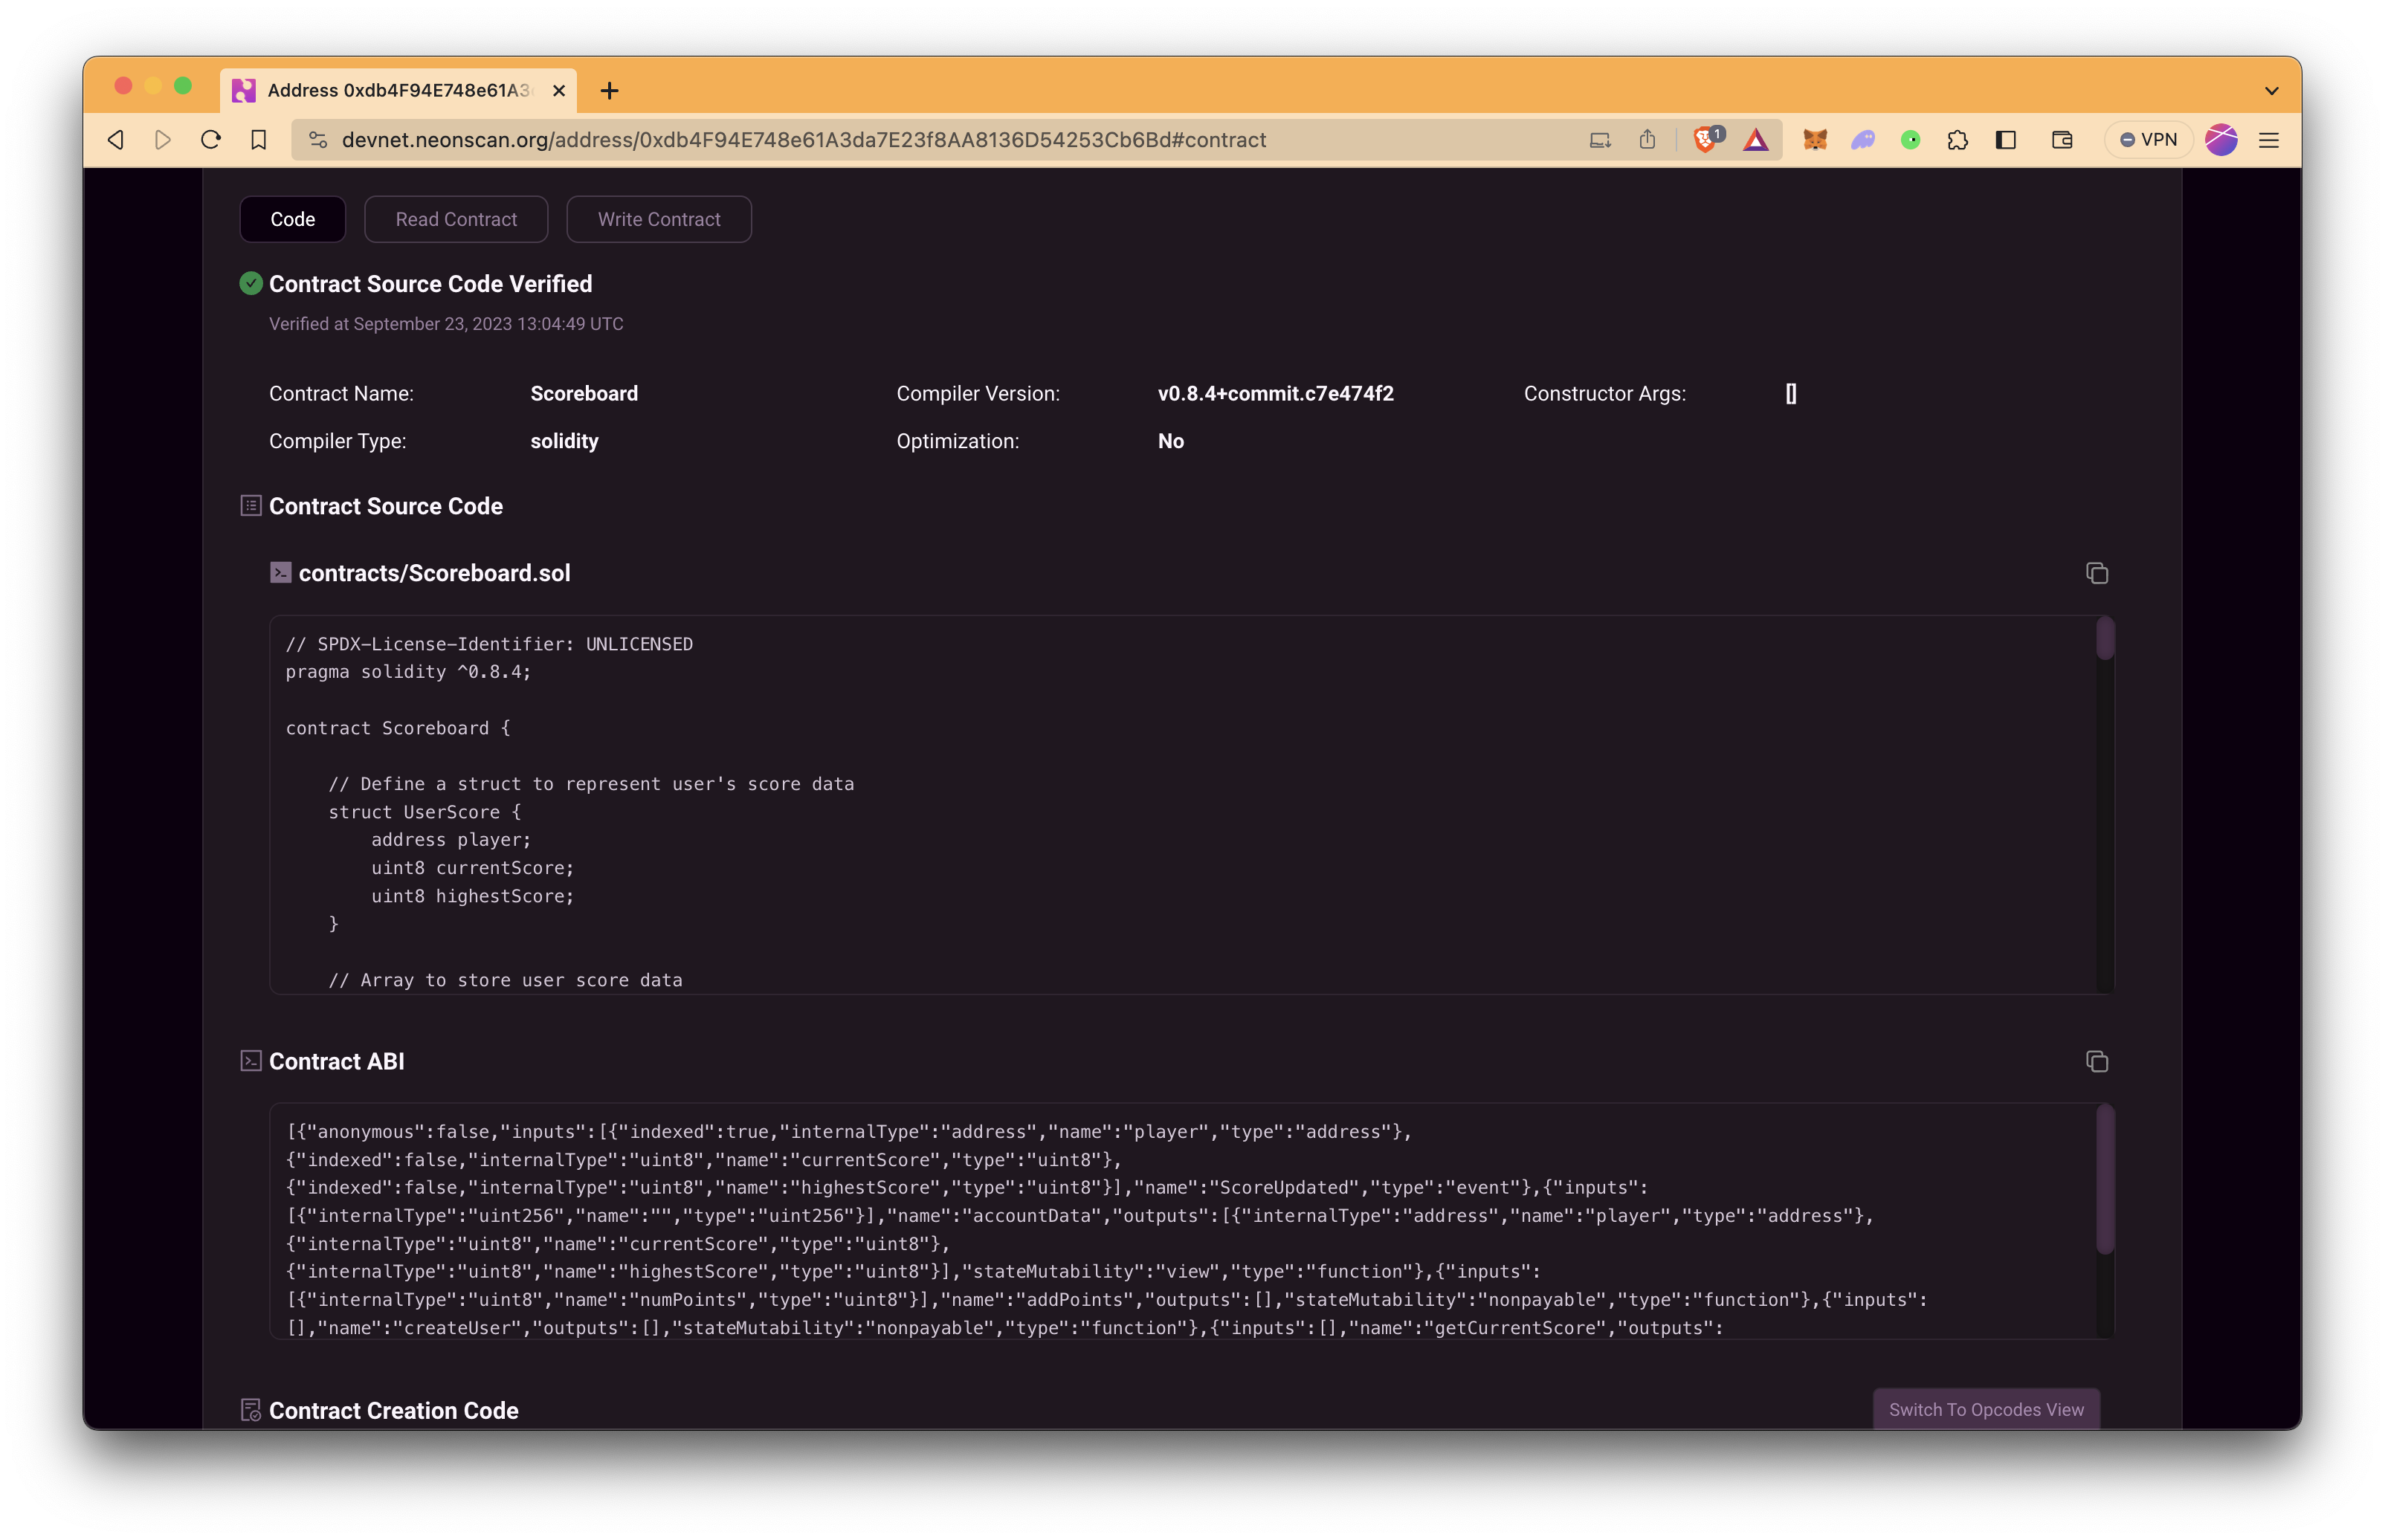The image size is (2385, 1540).
Task: Click the Compiler Version: label
Action: (978, 394)
